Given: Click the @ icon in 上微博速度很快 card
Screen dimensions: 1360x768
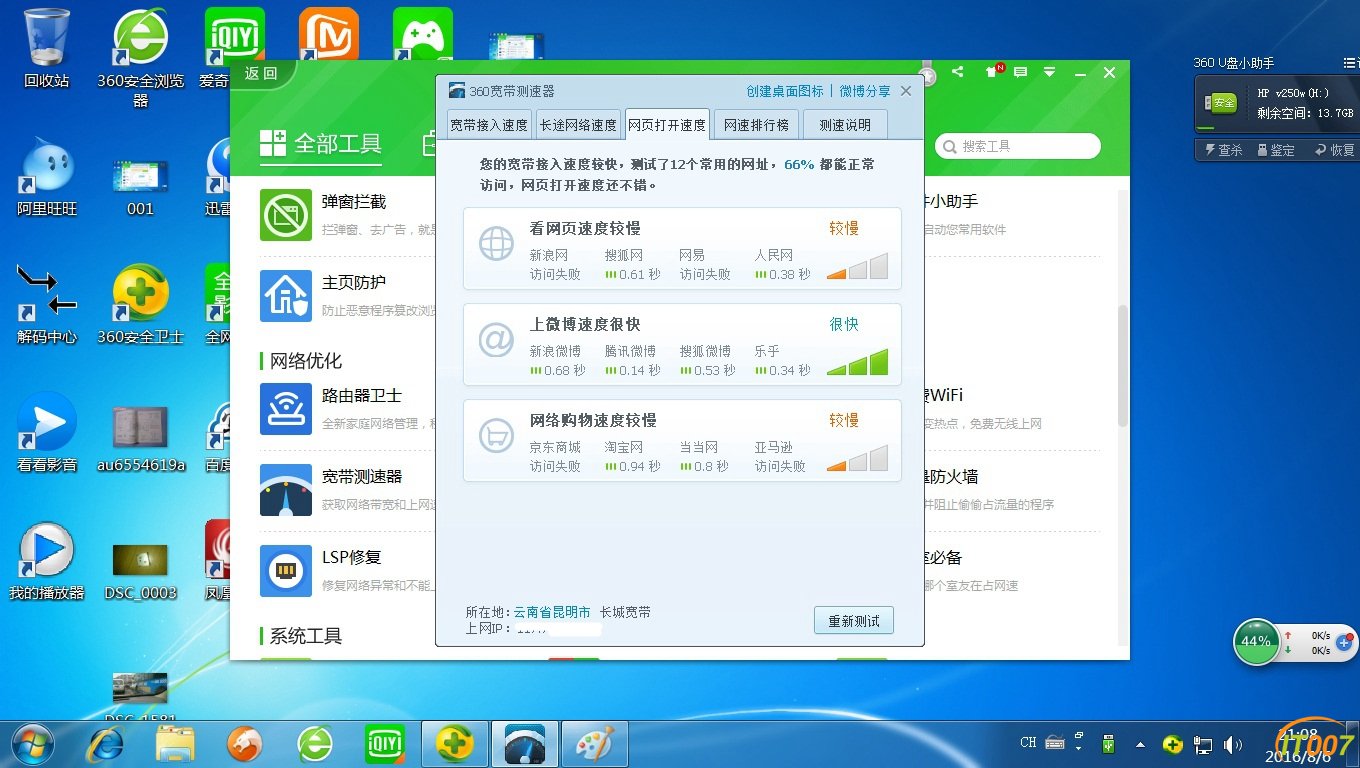Looking at the screenshot, I should click(x=496, y=340).
